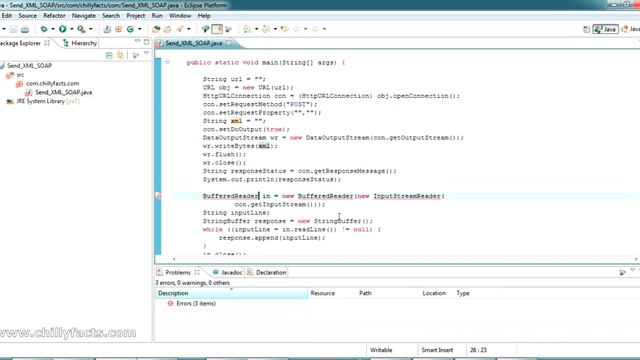Sort by the Description column header
This screenshot has height=360, width=640.
pyautogui.click(x=231, y=293)
